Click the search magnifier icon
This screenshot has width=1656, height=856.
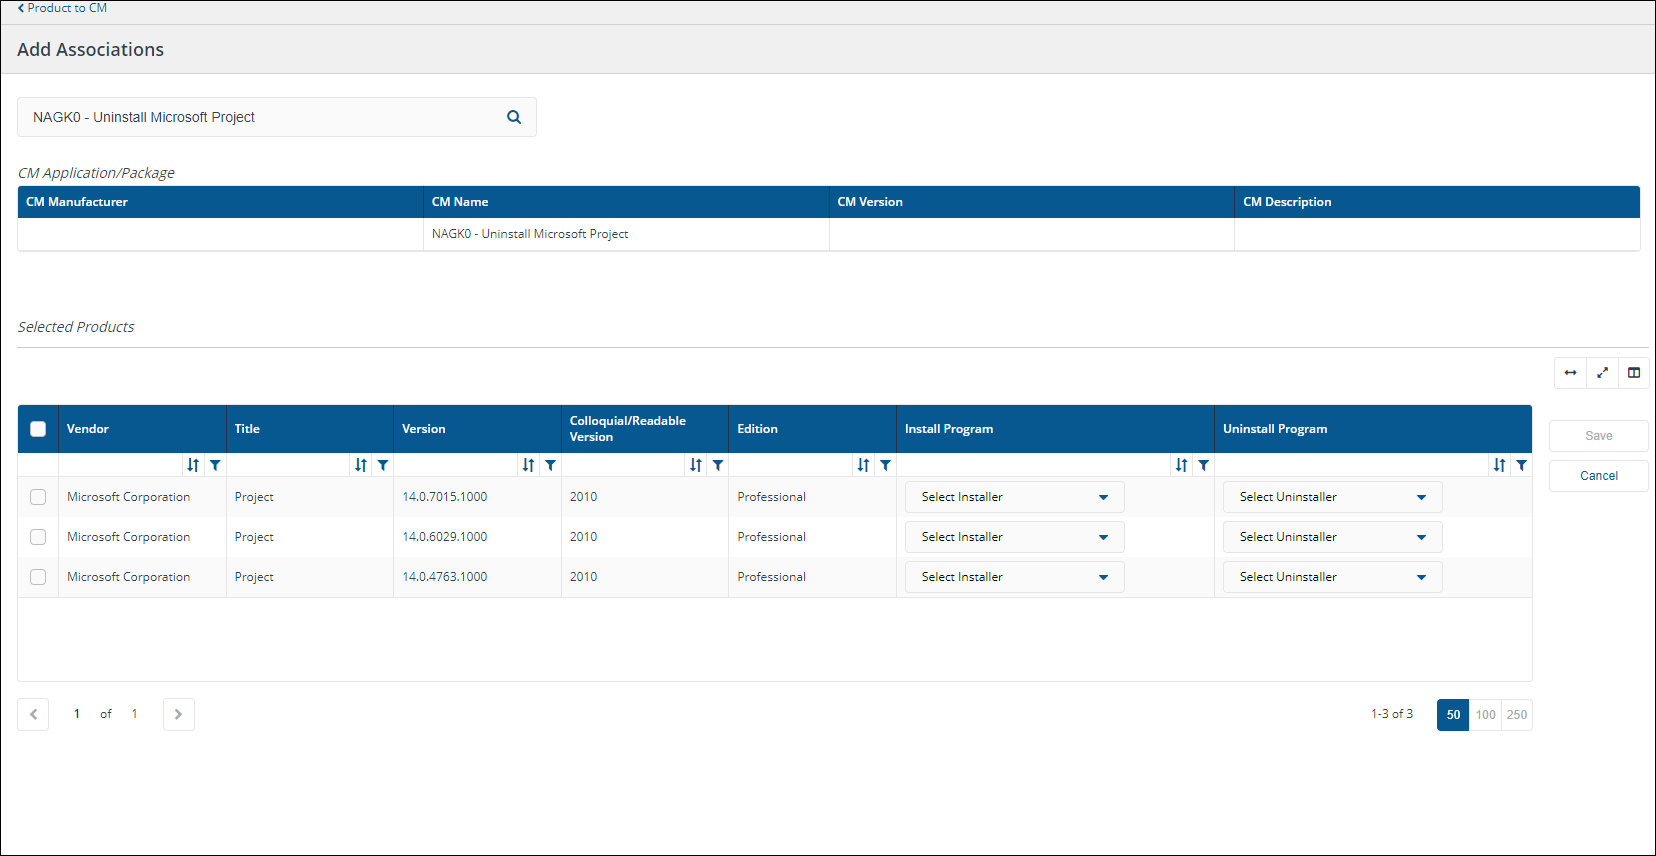click(514, 117)
